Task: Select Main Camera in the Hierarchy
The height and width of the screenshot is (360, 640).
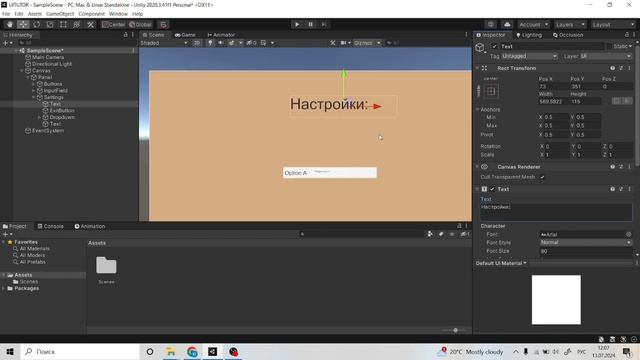Action: coord(48,58)
